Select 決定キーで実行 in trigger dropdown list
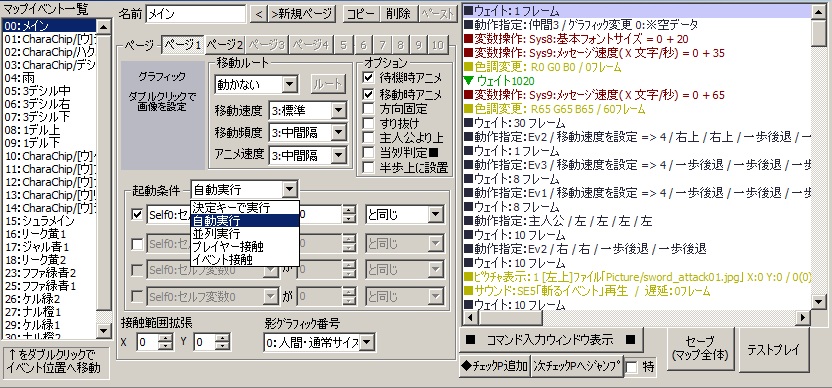This screenshot has width=832, height=388. [x=245, y=207]
